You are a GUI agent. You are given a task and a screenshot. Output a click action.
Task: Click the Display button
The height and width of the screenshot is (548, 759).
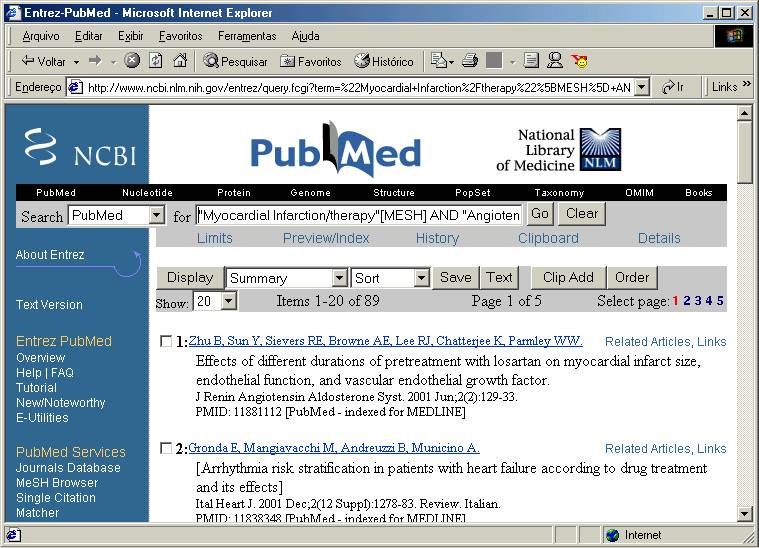[x=190, y=277]
